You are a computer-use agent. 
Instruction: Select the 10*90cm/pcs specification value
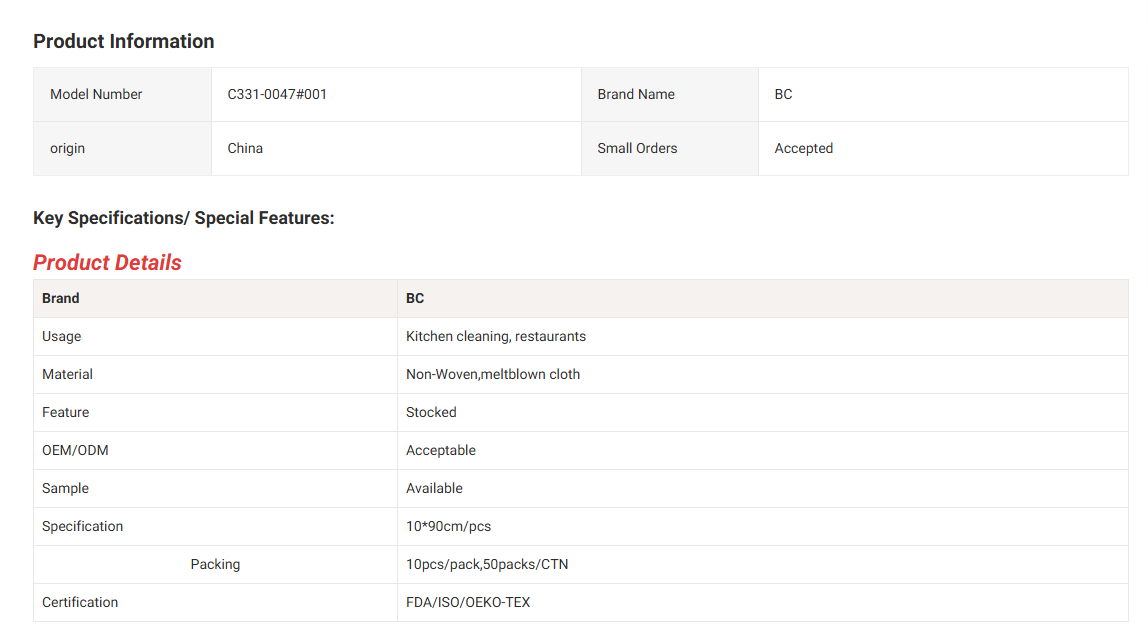pos(448,526)
